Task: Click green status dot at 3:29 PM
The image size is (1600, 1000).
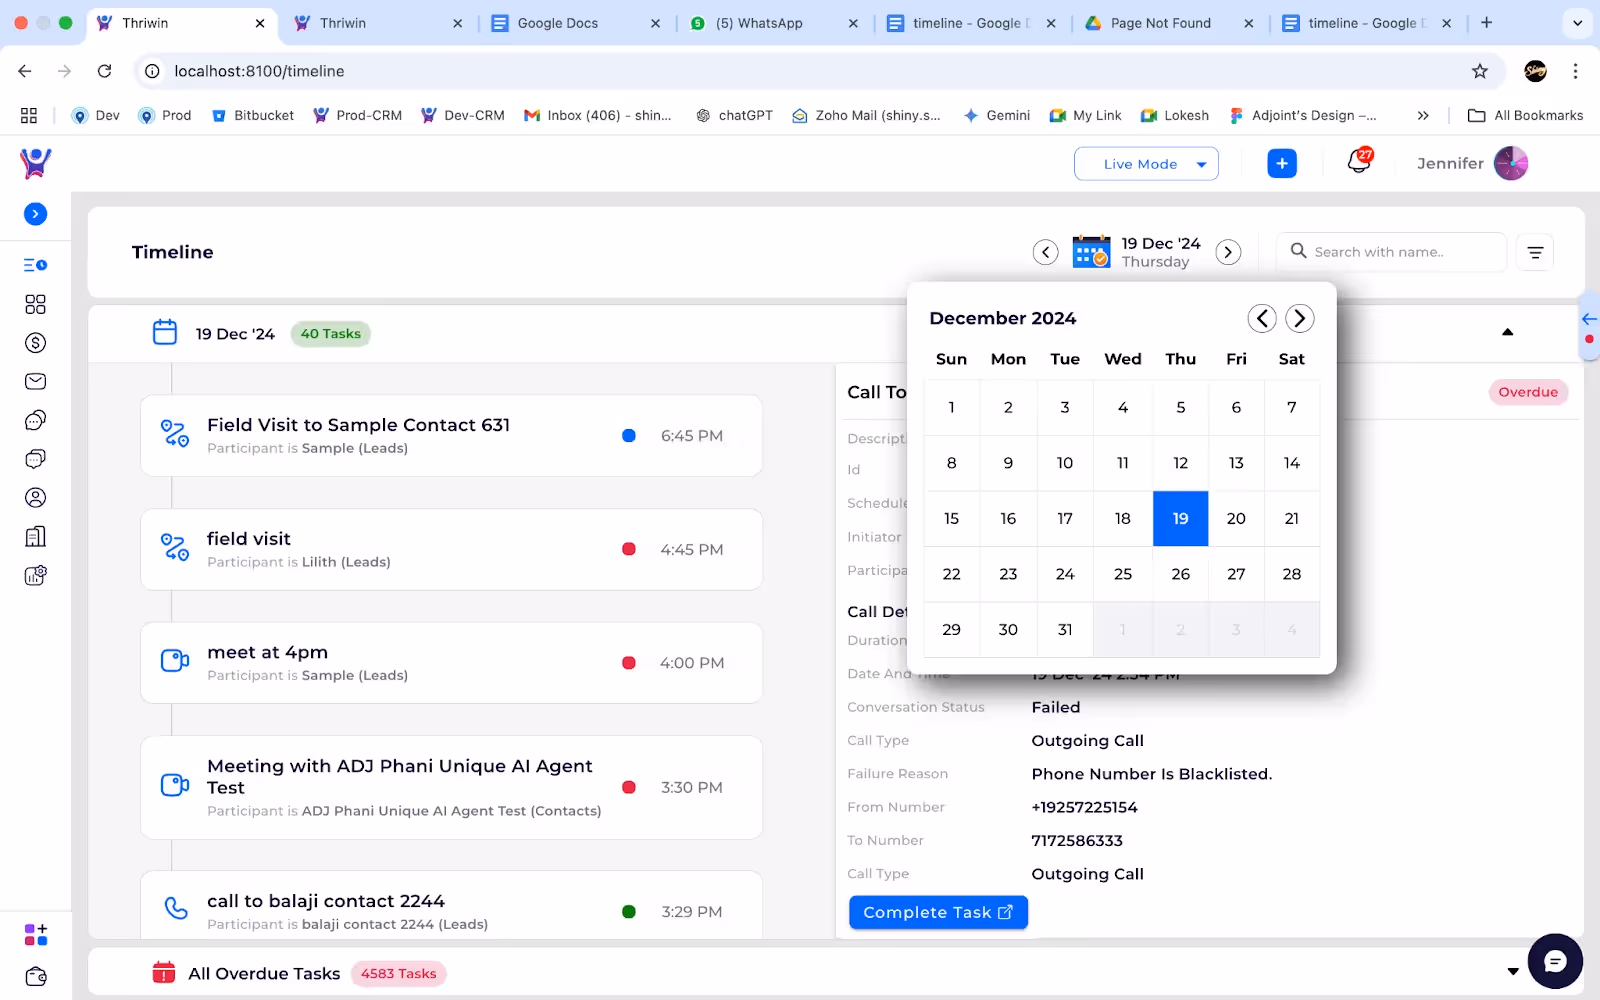Action: tap(629, 912)
